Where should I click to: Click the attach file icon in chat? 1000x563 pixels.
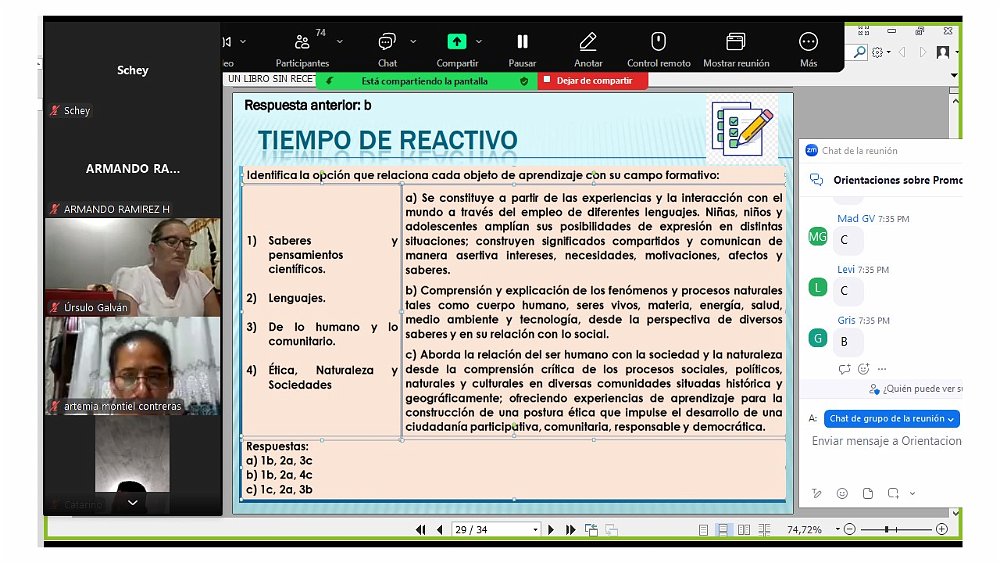(x=867, y=493)
